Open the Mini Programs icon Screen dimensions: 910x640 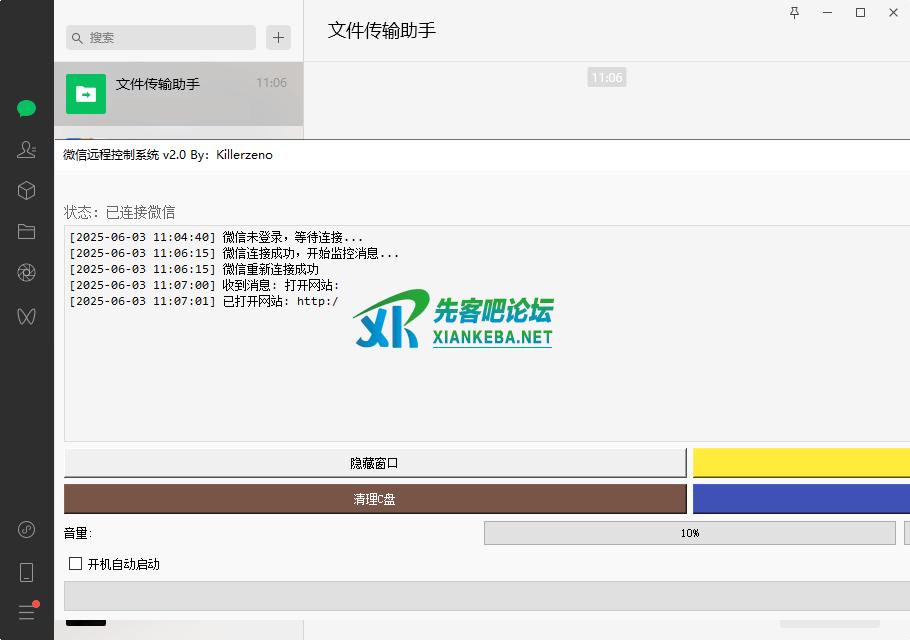click(x=26, y=529)
